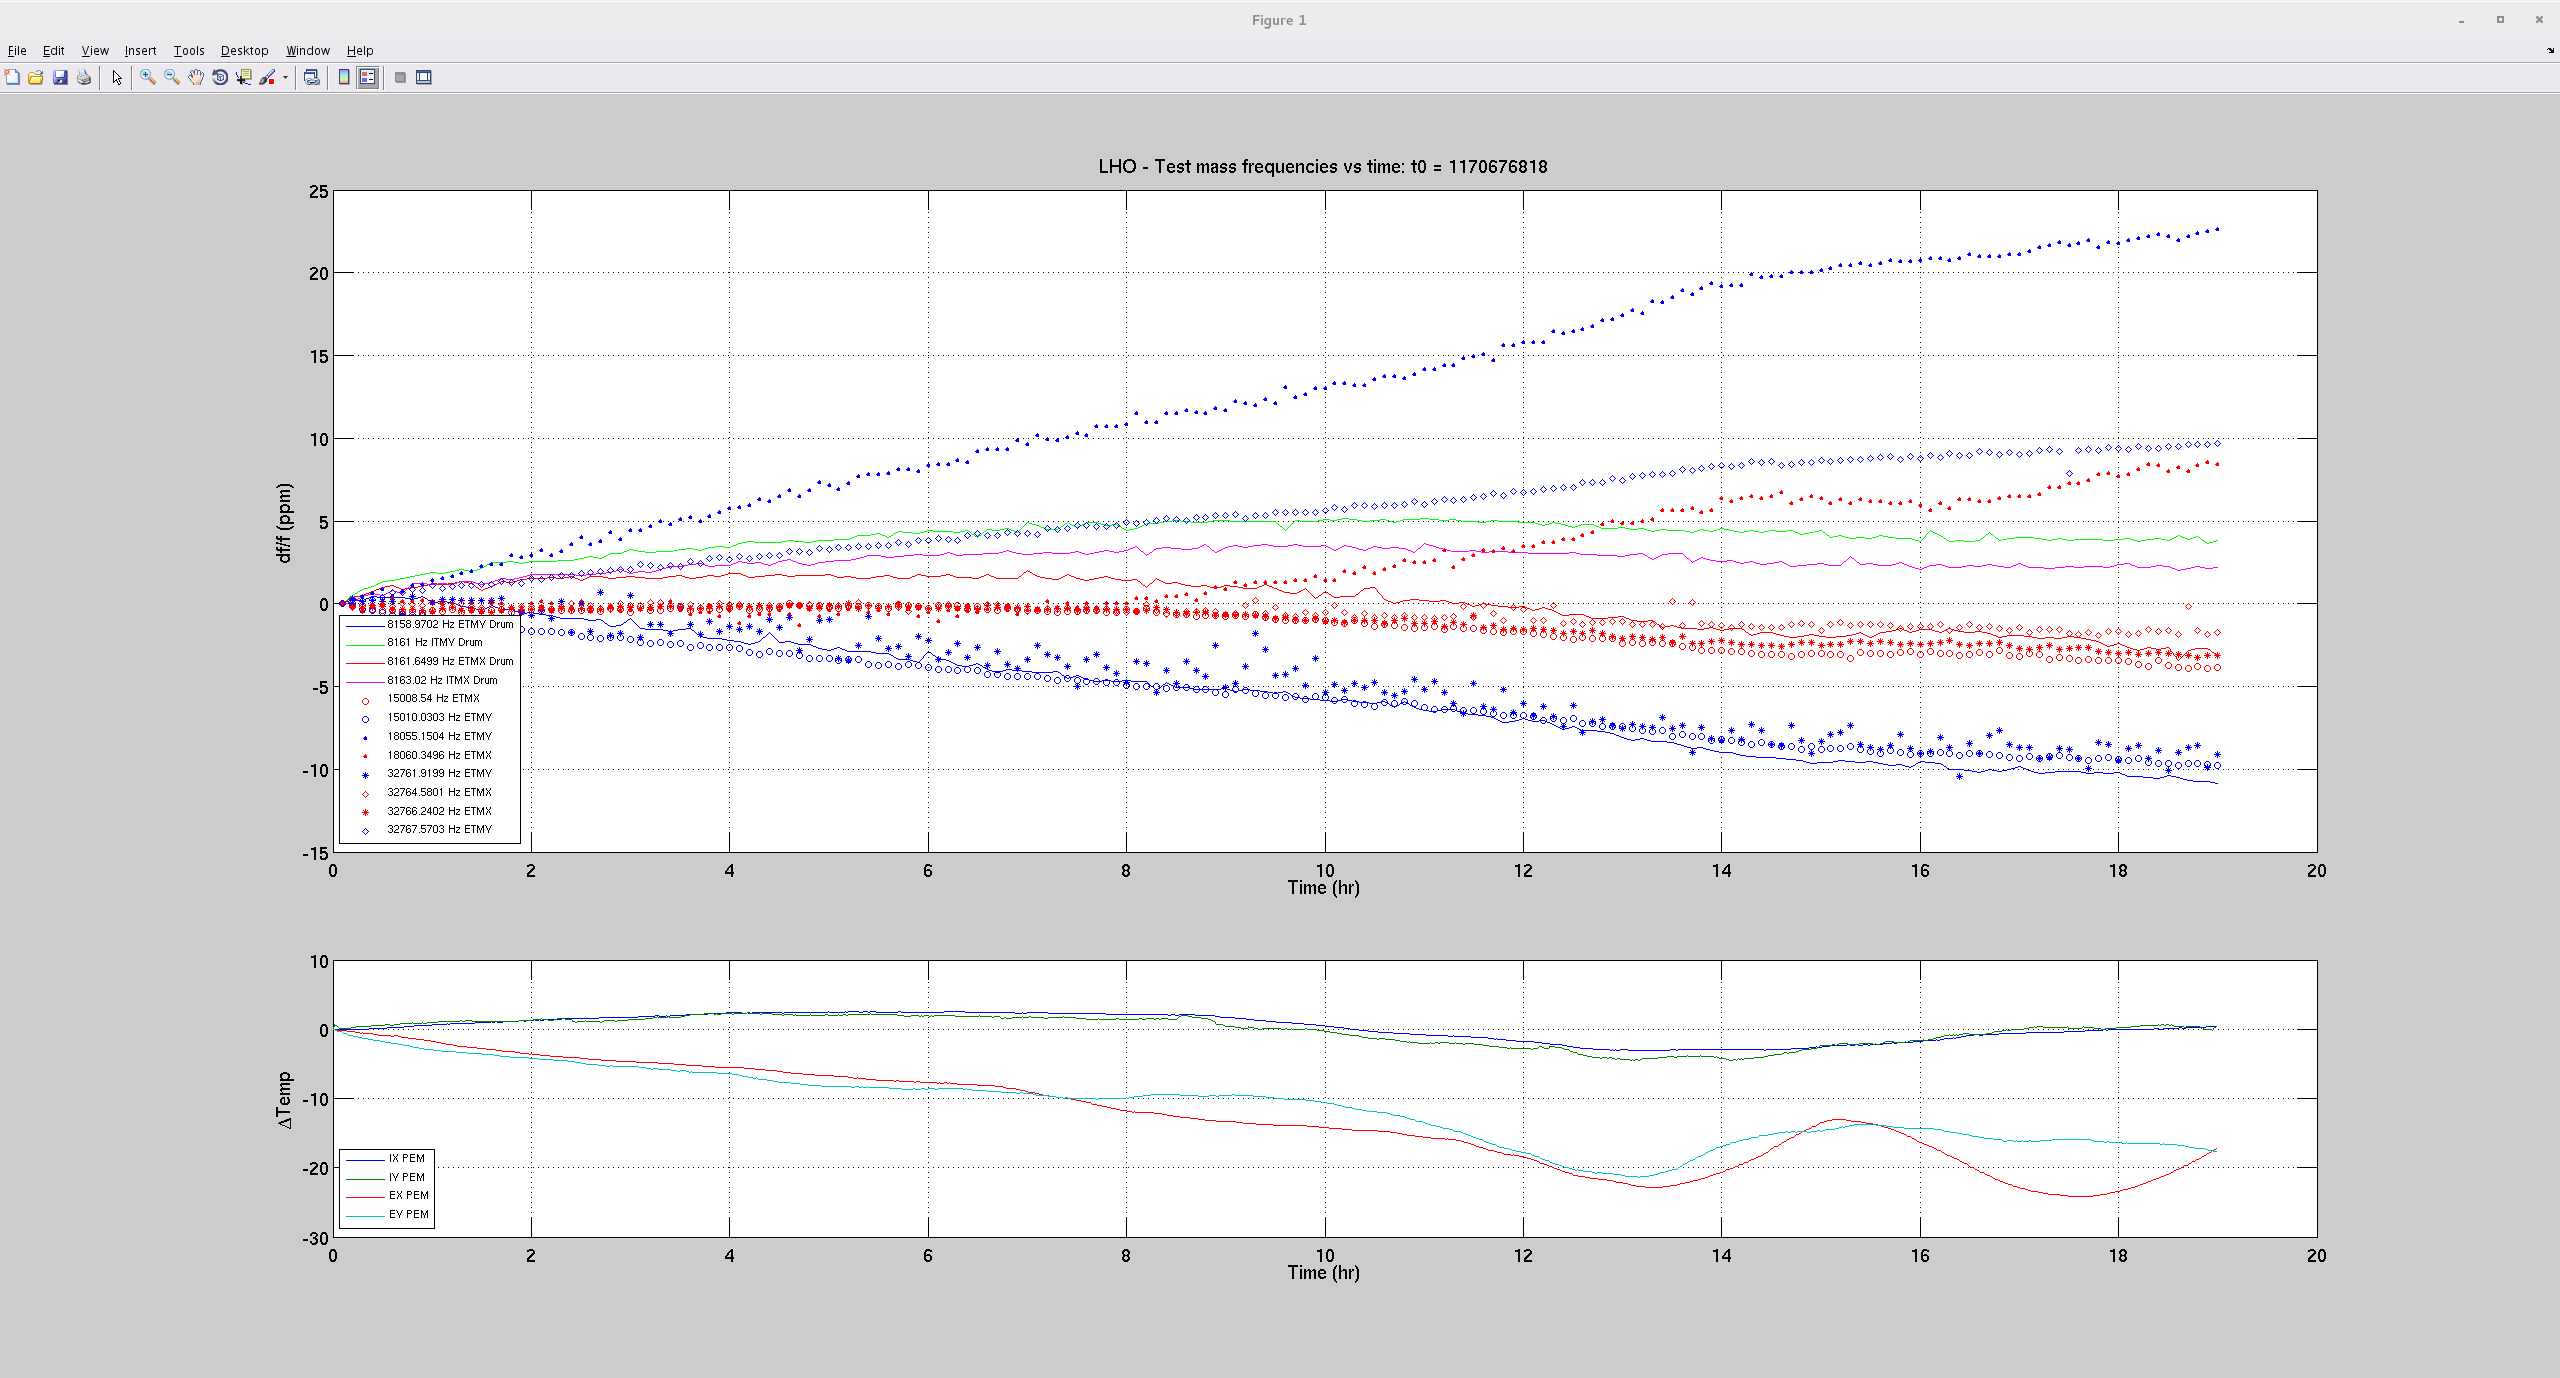Insert a colorbar using the toolbar icon
This screenshot has height=1378, width=2560.
click(344, 77)
